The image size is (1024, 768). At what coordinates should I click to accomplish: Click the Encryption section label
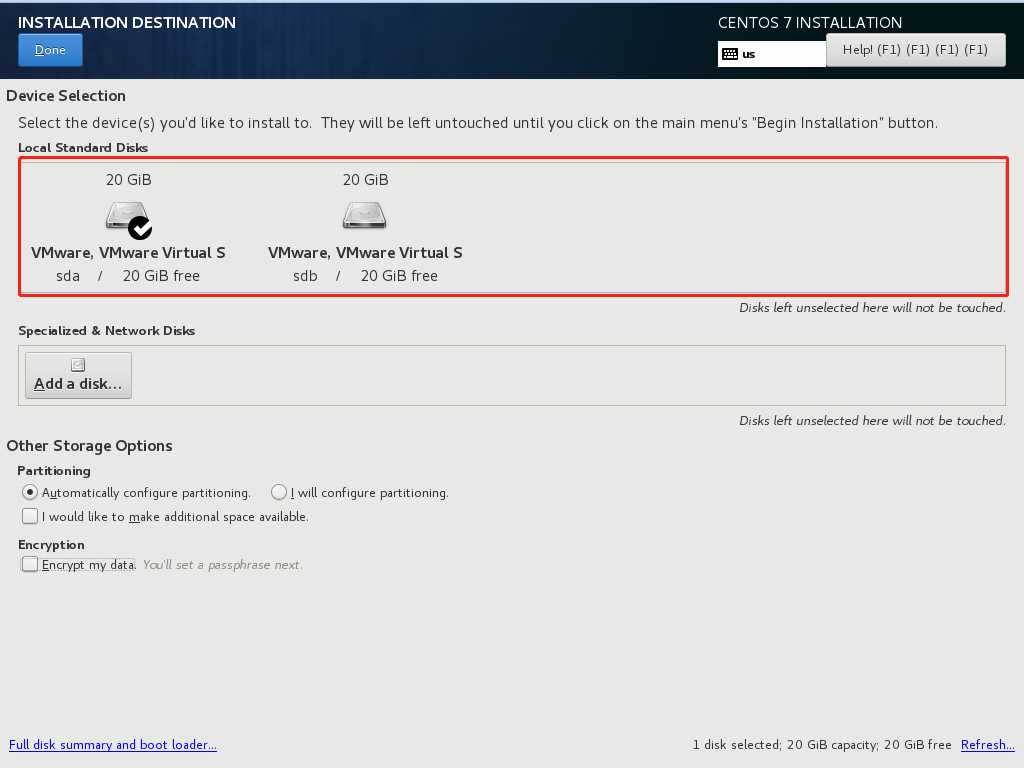(x=51, y=545)
